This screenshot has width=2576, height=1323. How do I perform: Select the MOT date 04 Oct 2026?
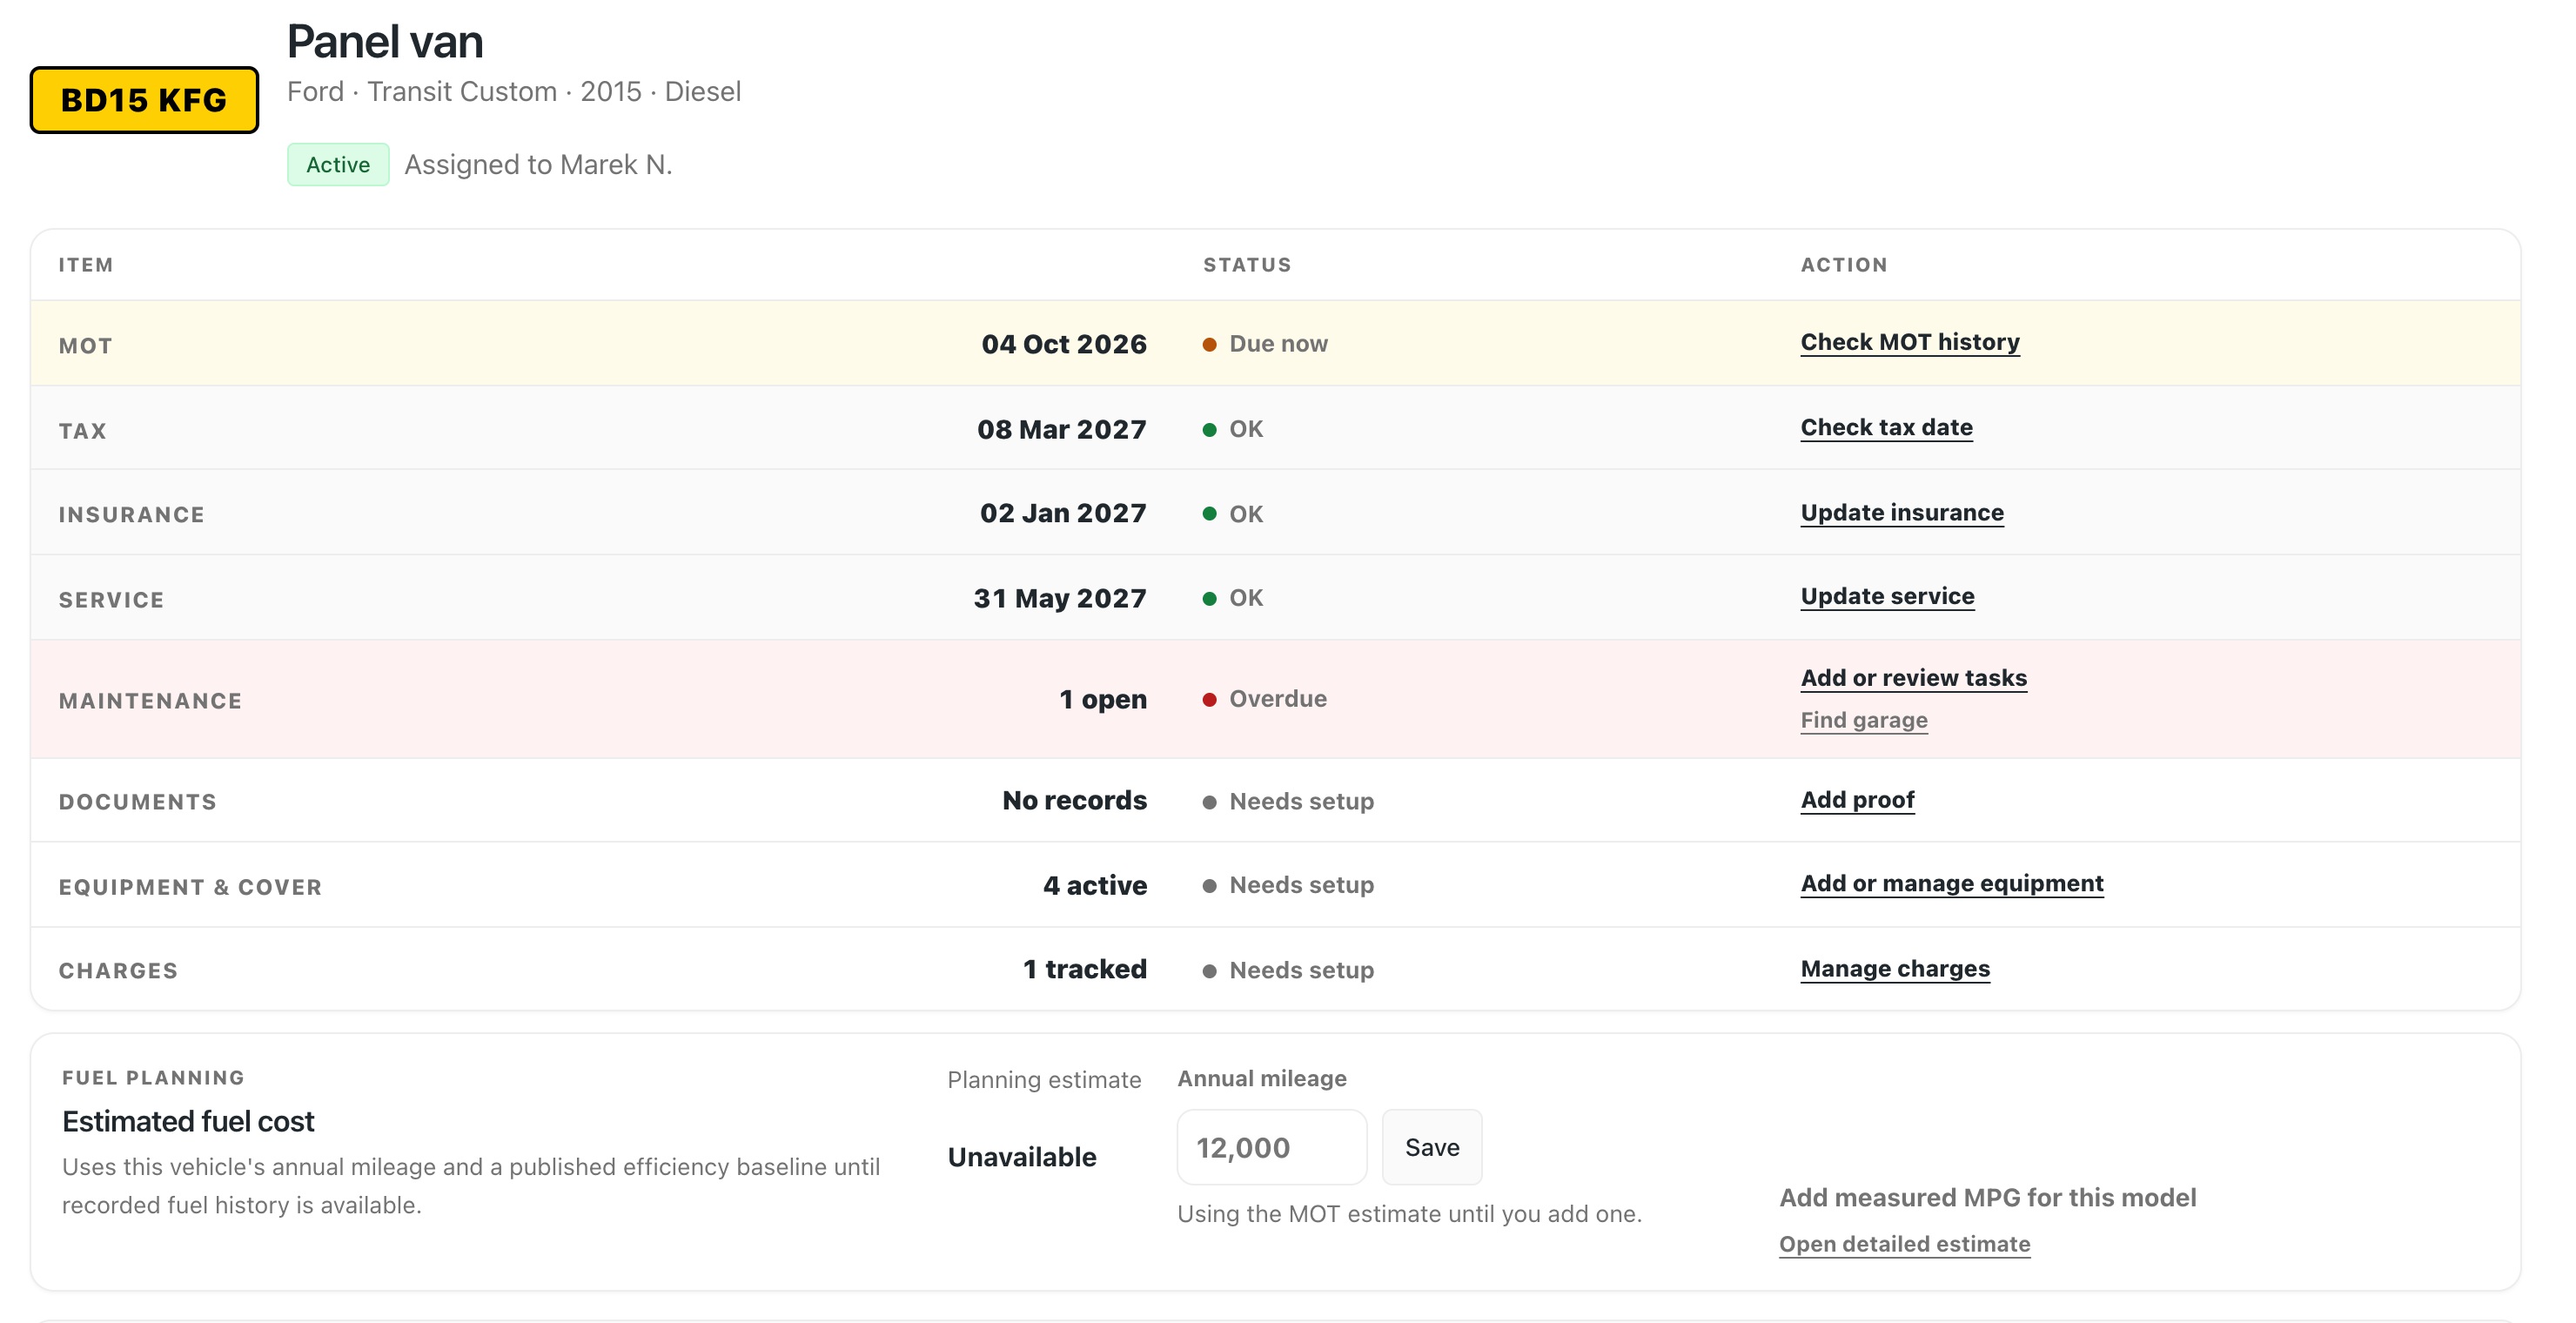(1064, 344)
